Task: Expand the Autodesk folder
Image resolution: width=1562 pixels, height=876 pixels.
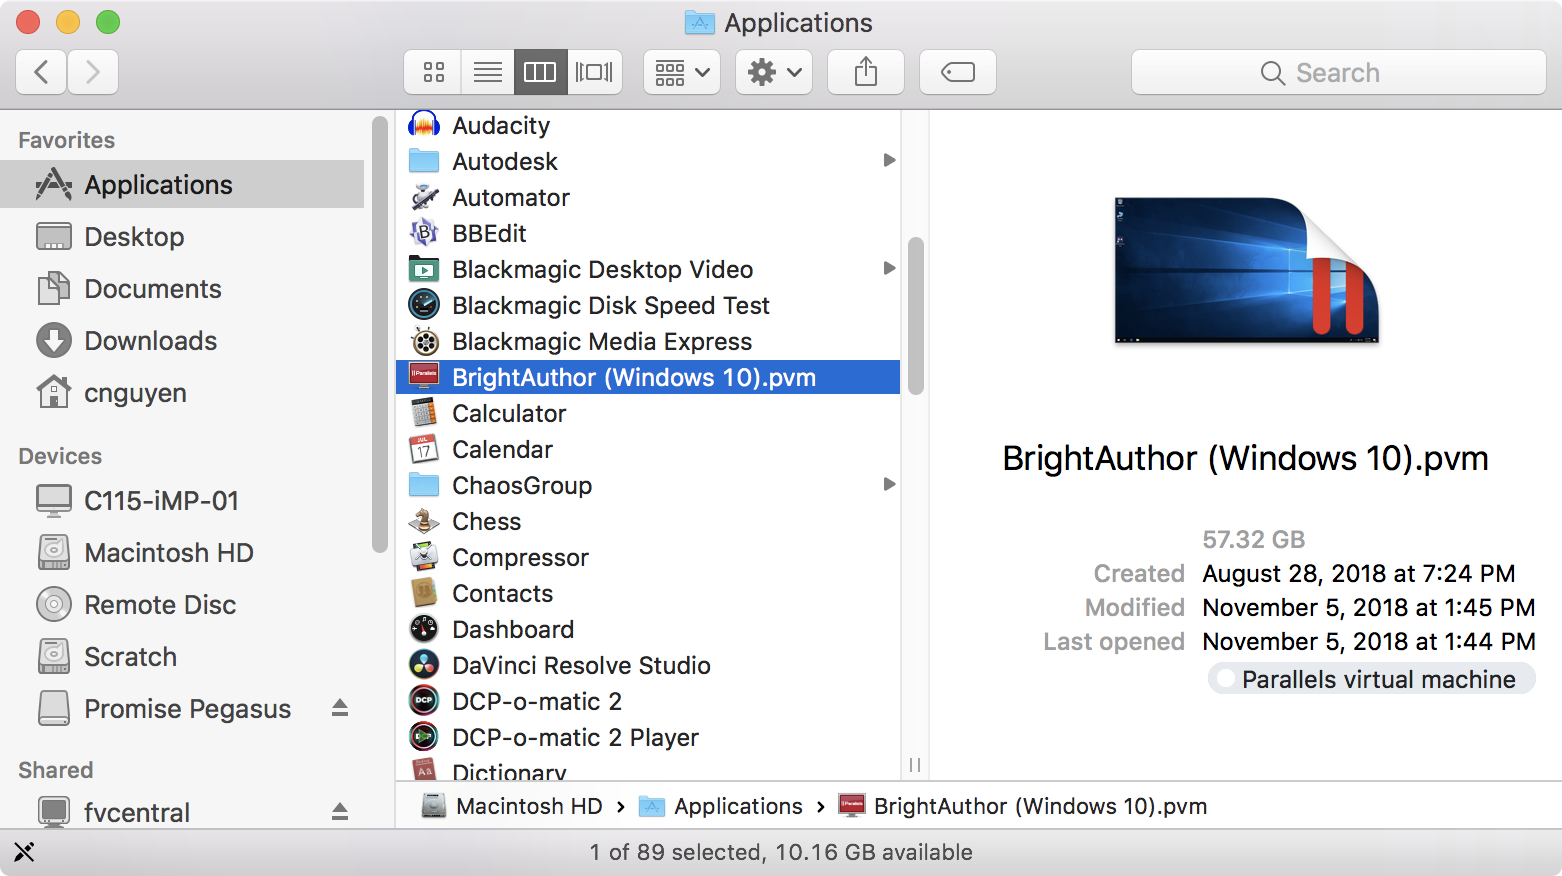Action: pyautogui.click(x=889, y=160)
